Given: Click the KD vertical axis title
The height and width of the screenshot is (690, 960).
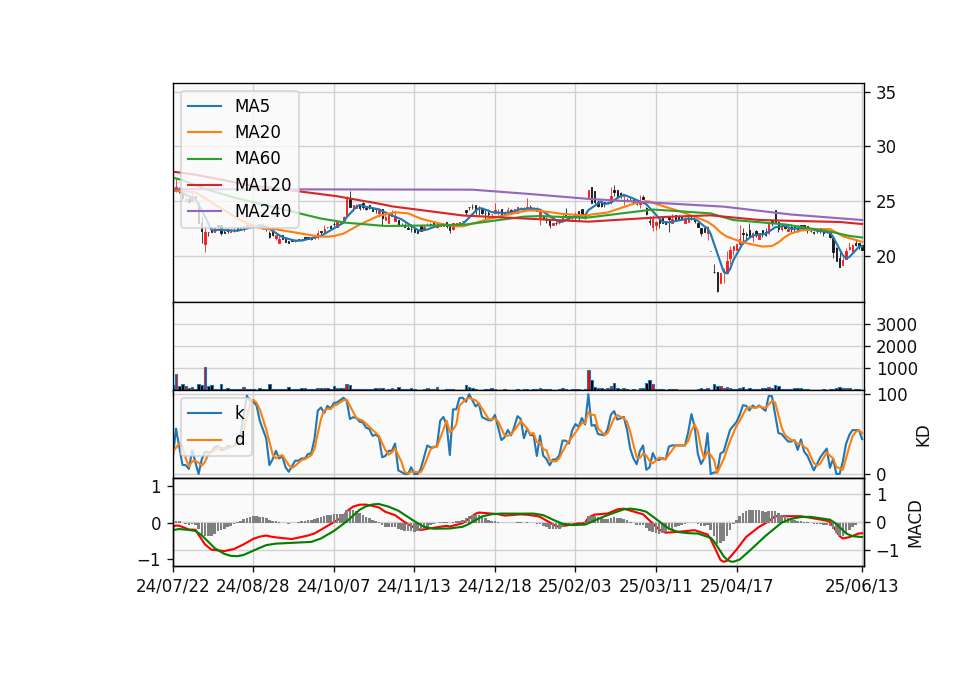Looking at the screenshot, I should (x=922, y=436).
